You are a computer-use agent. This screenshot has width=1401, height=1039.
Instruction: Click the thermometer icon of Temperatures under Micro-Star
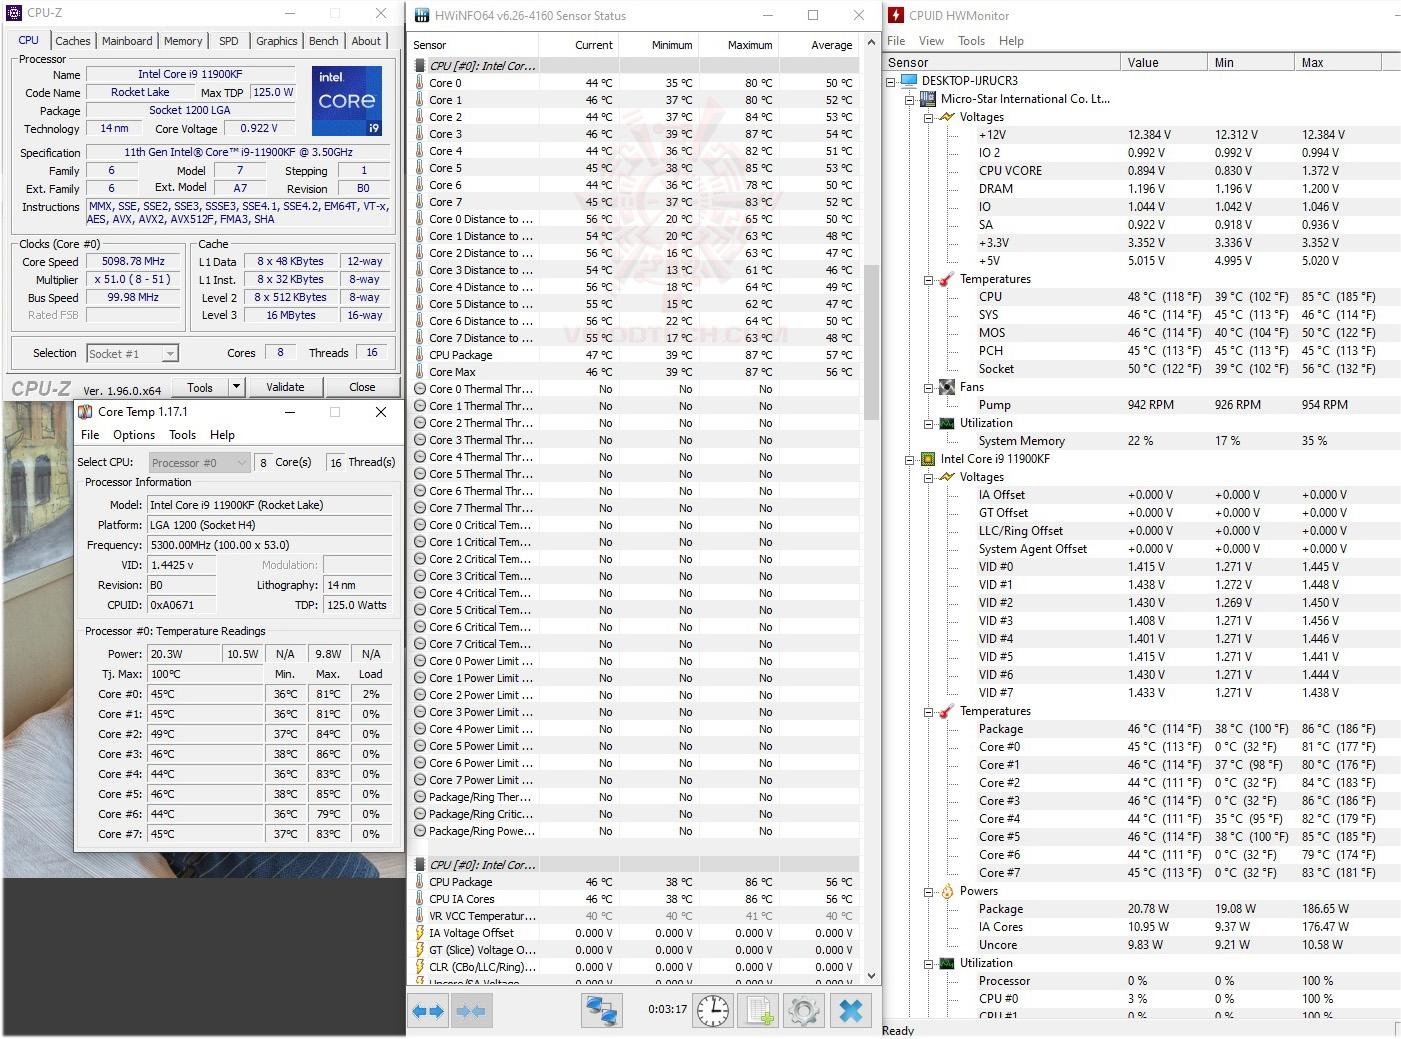coord(947,279)
